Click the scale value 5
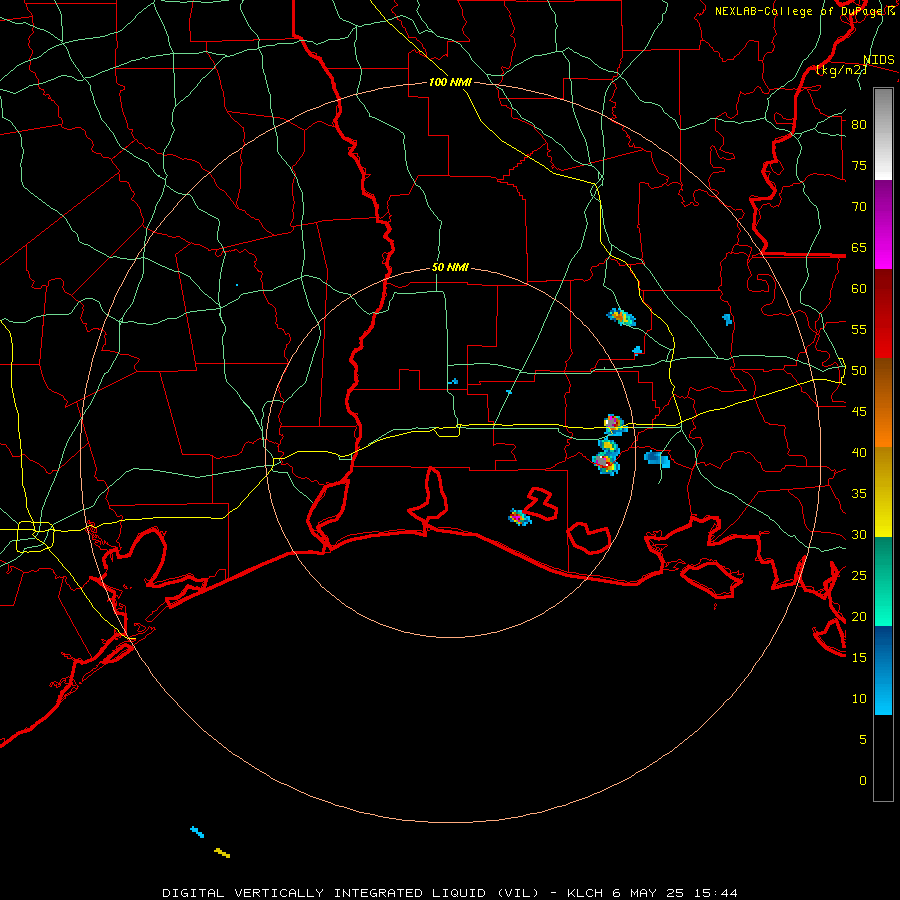The width and height of the screenshot is (900, 900). pos(863,740)
